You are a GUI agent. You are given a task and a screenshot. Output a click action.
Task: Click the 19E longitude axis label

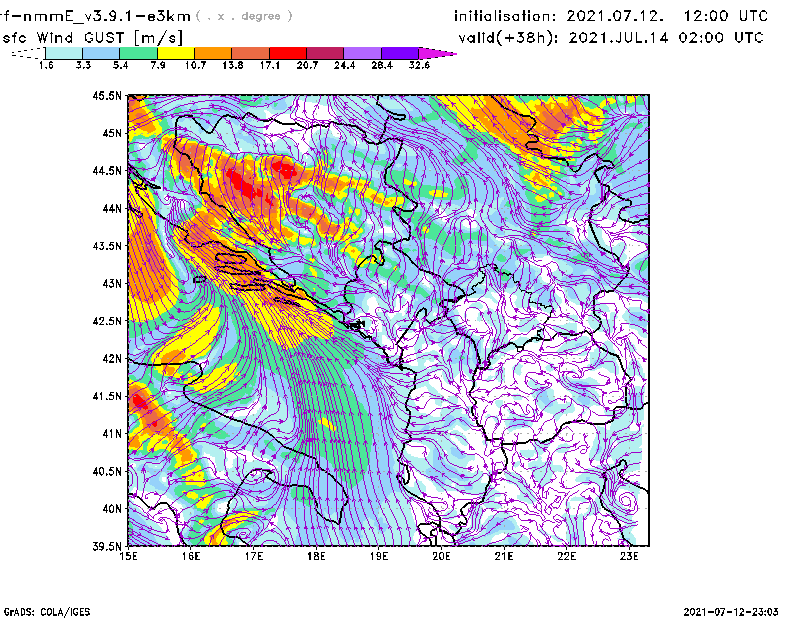coord(379,556)
